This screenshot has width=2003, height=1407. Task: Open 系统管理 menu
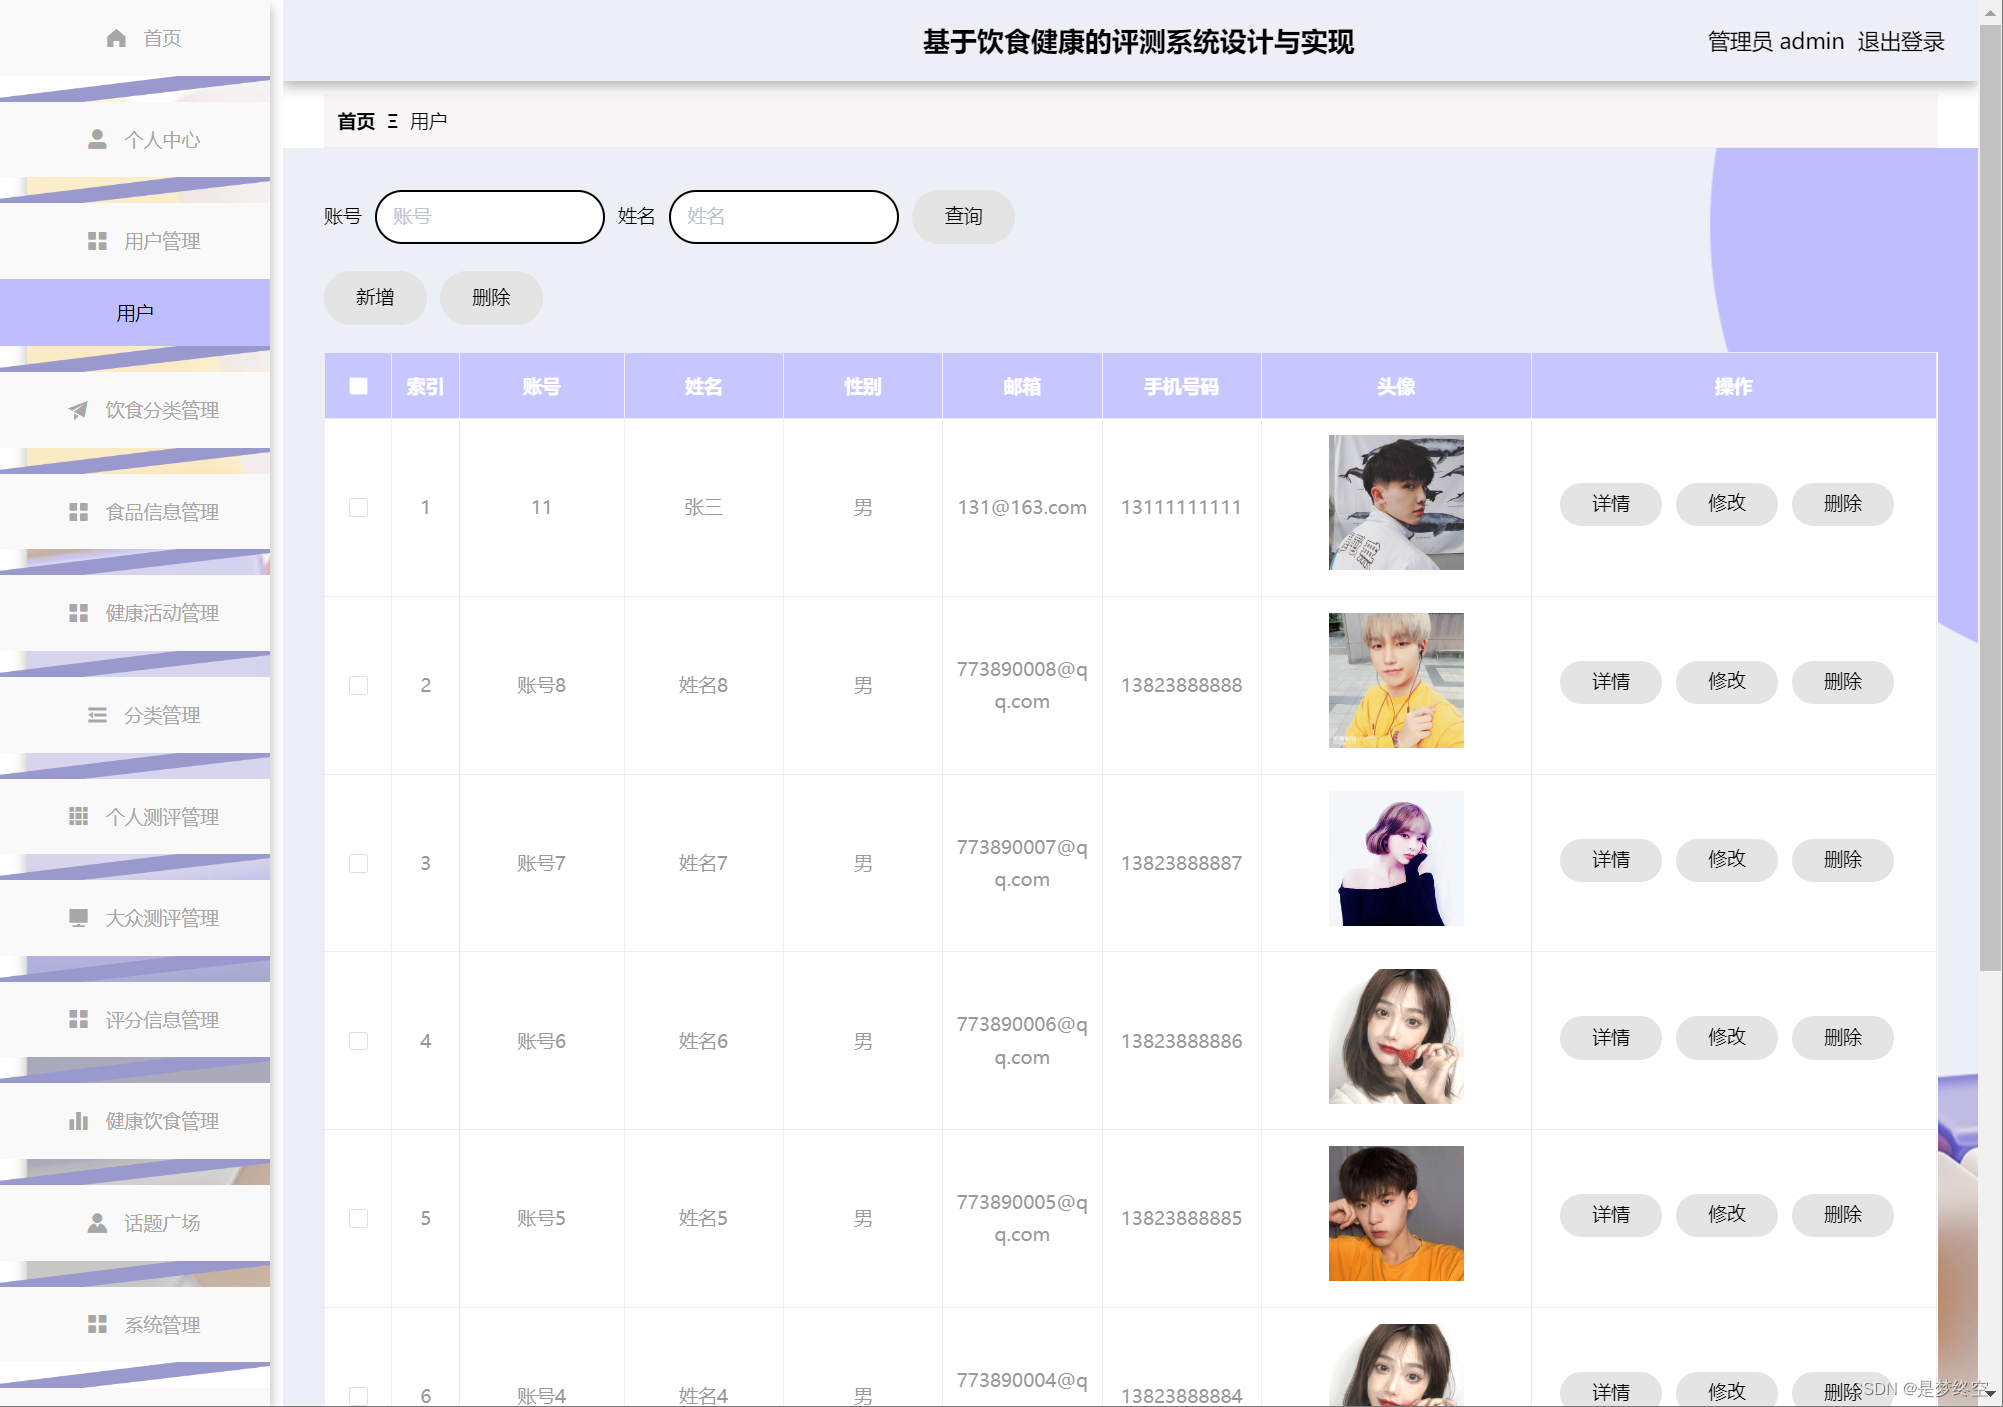[x=135, y=1325]
